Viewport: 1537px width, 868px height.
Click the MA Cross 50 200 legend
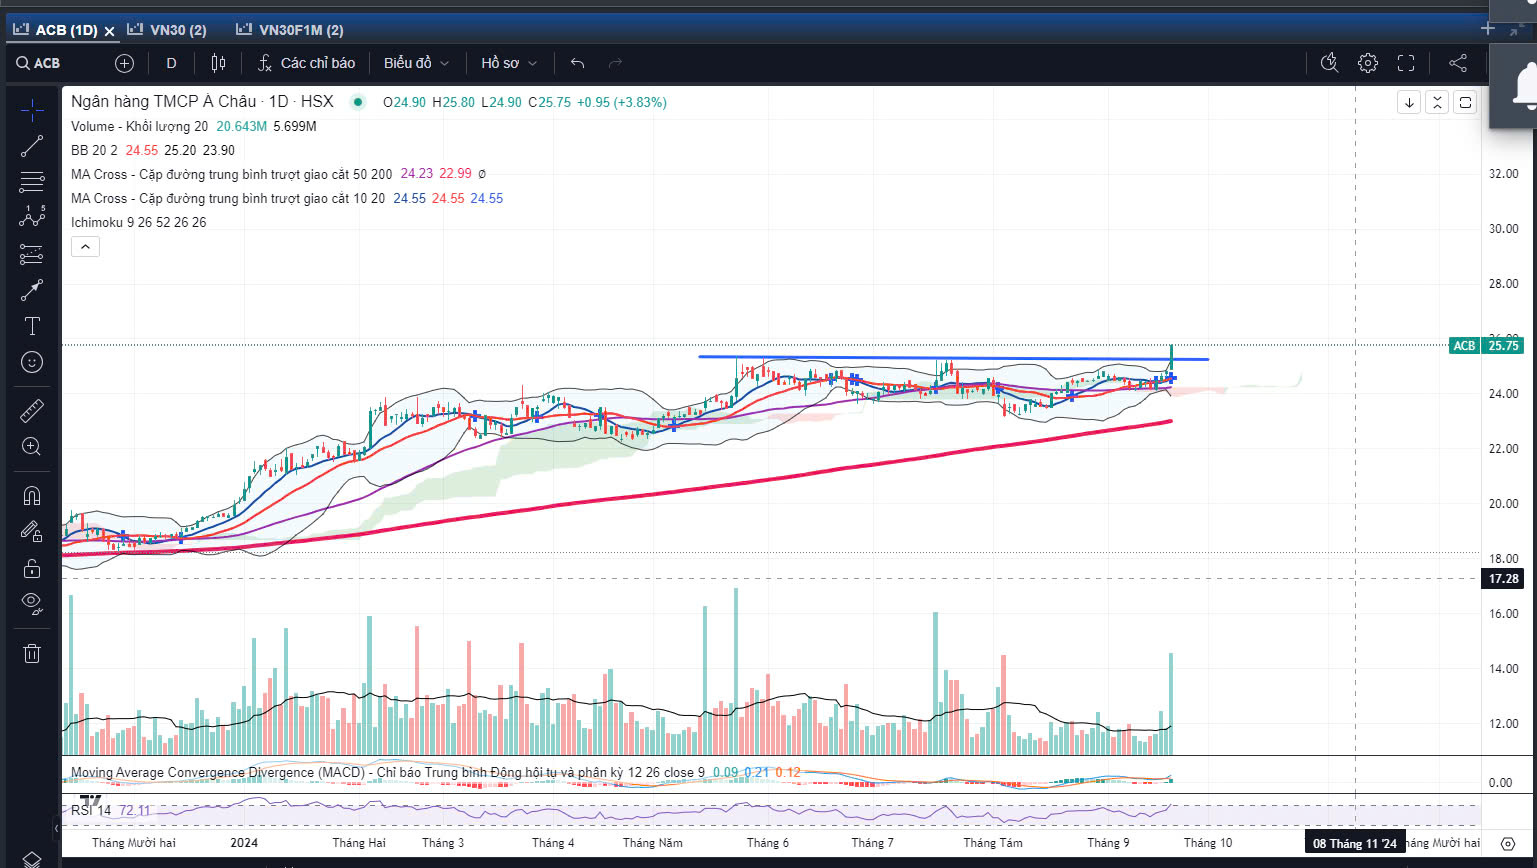click(232, 174)
